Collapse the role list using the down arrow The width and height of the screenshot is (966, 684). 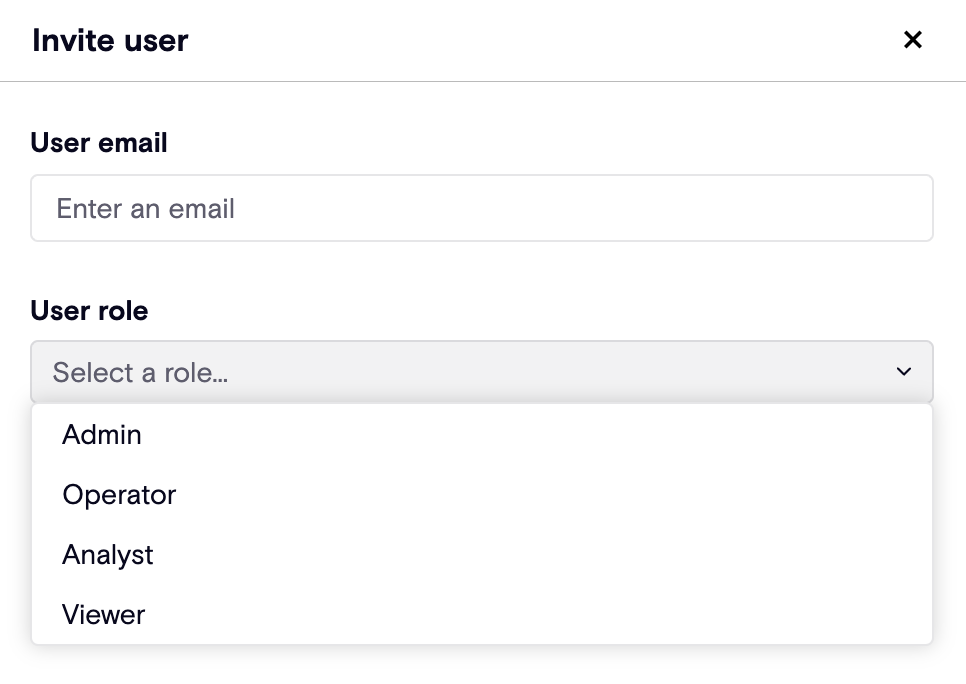point(904,372)
